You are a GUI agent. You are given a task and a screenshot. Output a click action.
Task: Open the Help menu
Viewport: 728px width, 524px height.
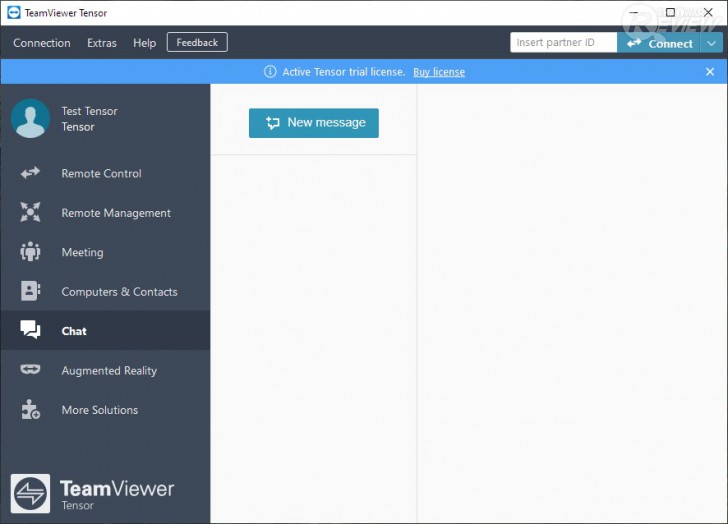[x=144, y=43]
